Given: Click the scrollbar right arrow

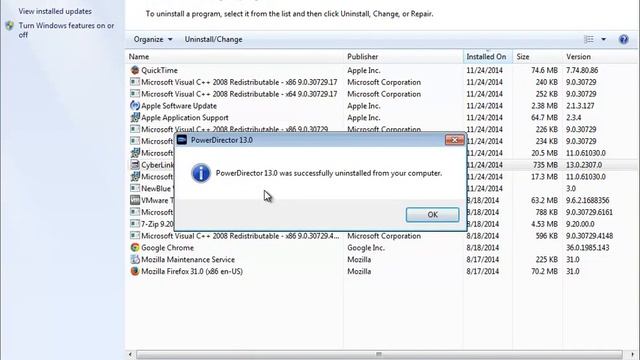Looking at the screenshot, I should [632, 354].
